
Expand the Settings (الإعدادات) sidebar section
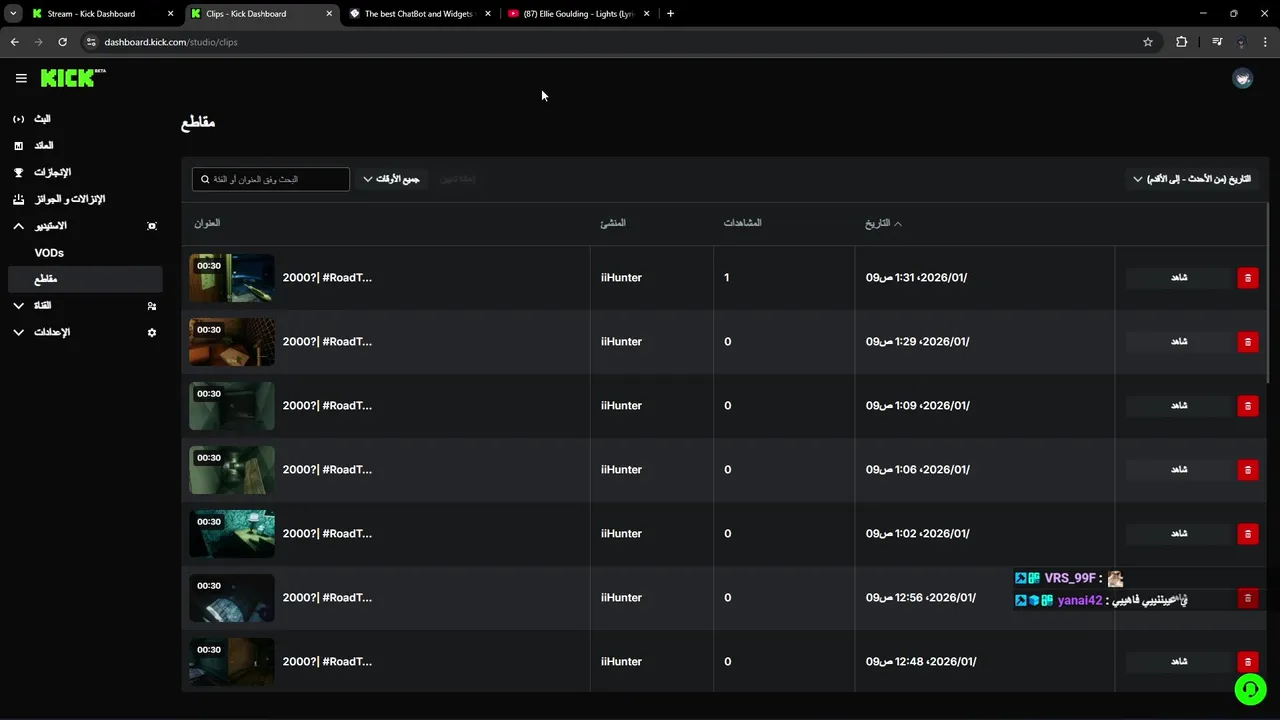click(x=18, y=332)
